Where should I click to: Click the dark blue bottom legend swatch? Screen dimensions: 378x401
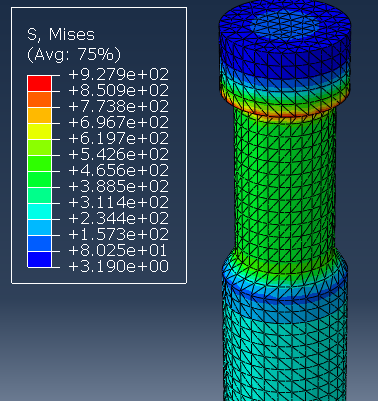(39, 260)
